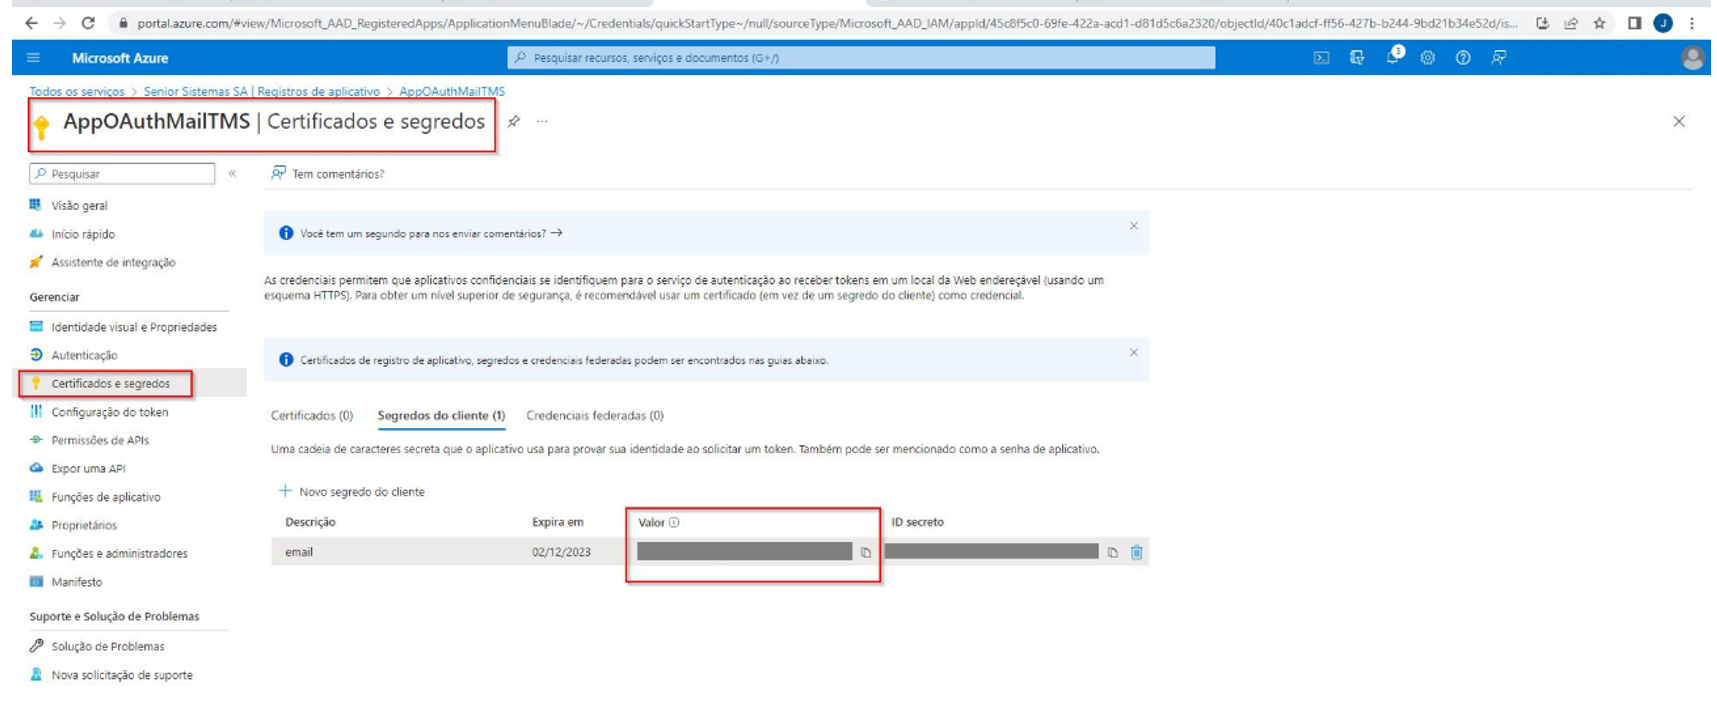Click the browser address bar URL
Viewport: 1717px width, 708px height.
click(826, 23)
